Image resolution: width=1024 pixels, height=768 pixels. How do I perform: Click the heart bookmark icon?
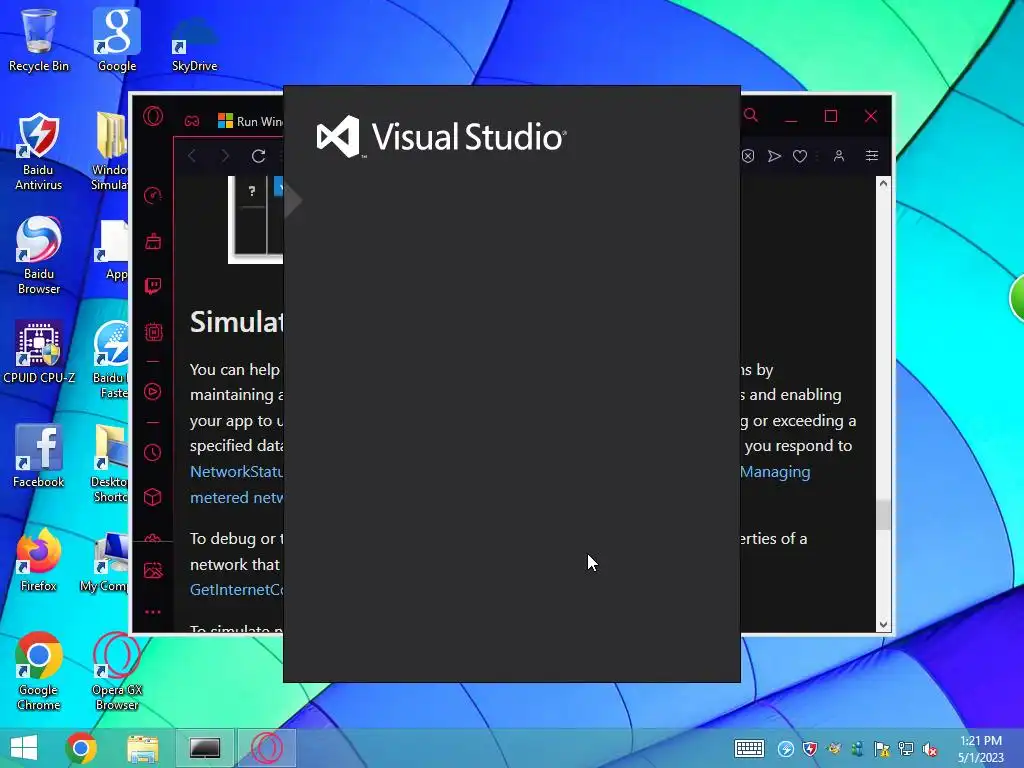pos(800,156)
